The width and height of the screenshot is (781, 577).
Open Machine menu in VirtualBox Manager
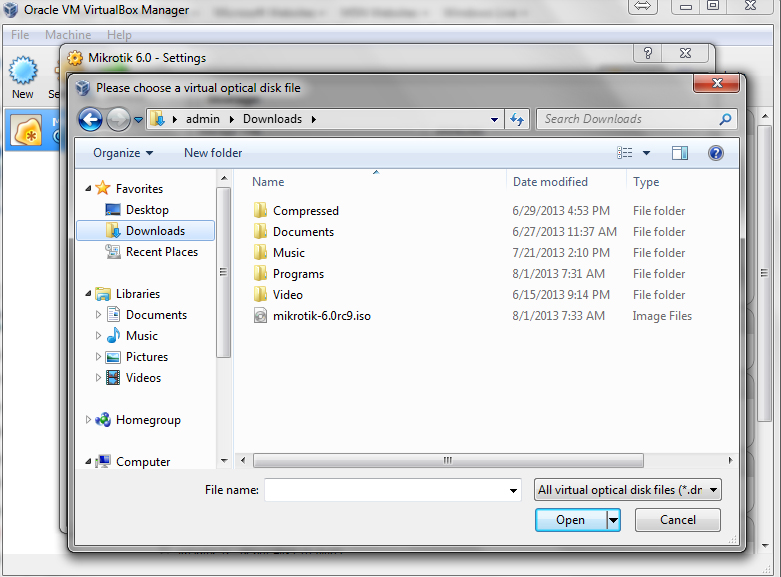(68, 35)
